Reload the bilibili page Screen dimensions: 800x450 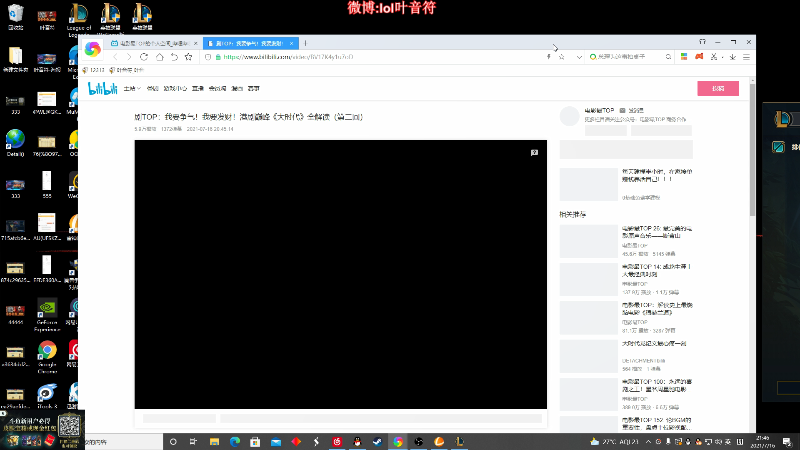[x=144, y=57]
